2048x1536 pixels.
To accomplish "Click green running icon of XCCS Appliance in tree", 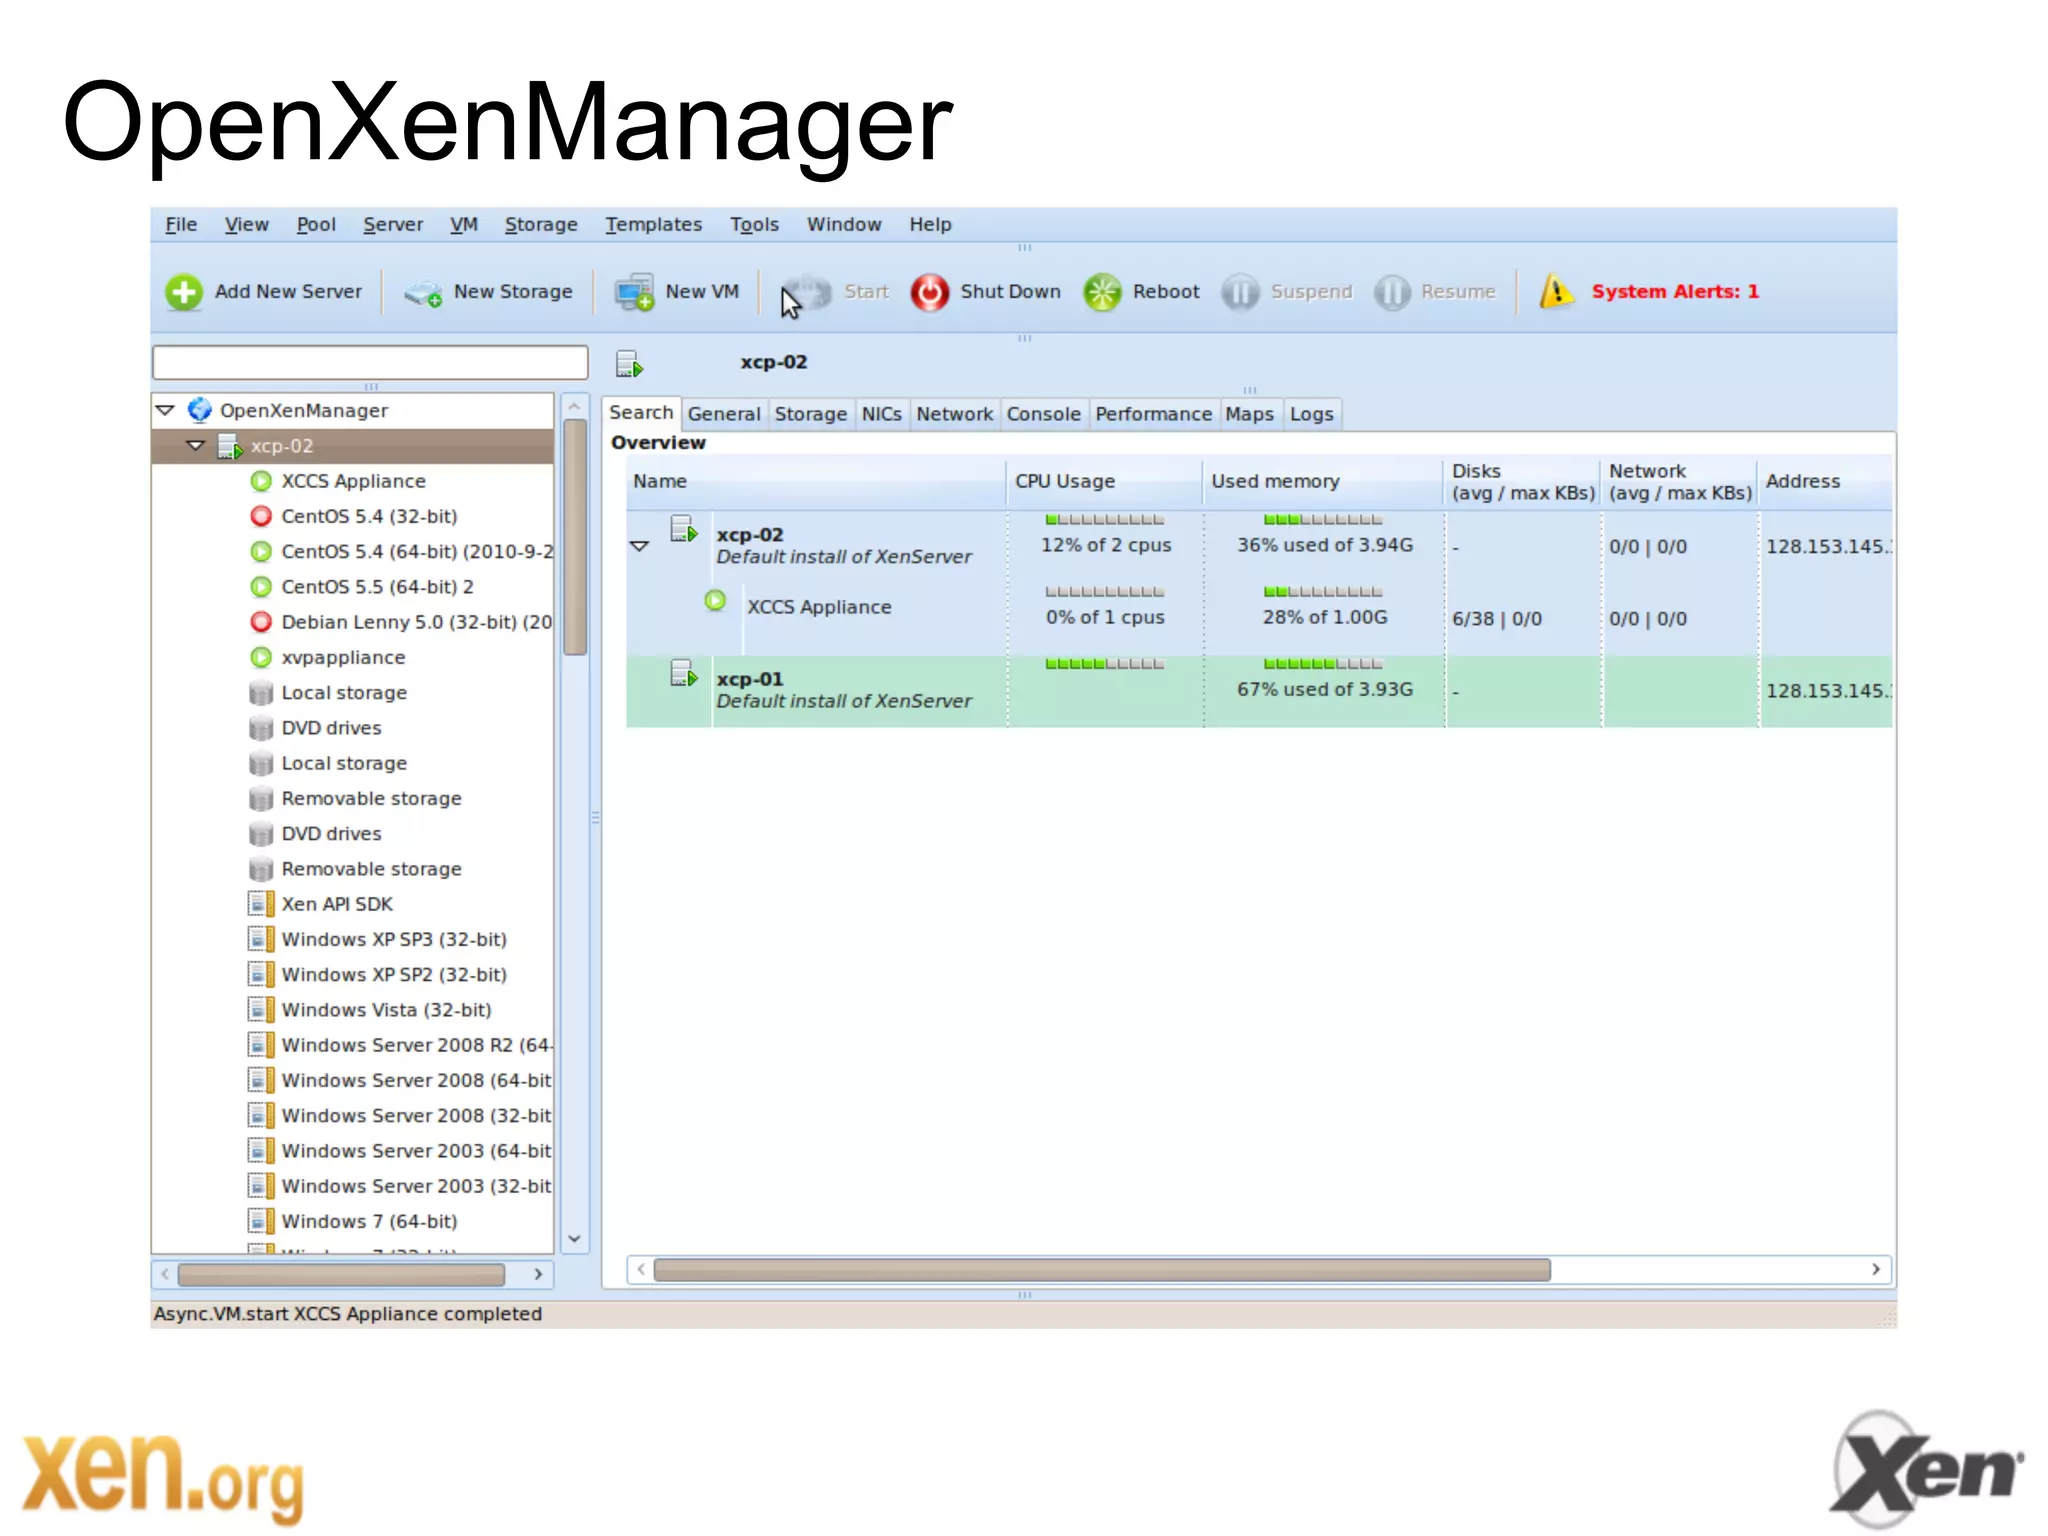I will [261, 481].
